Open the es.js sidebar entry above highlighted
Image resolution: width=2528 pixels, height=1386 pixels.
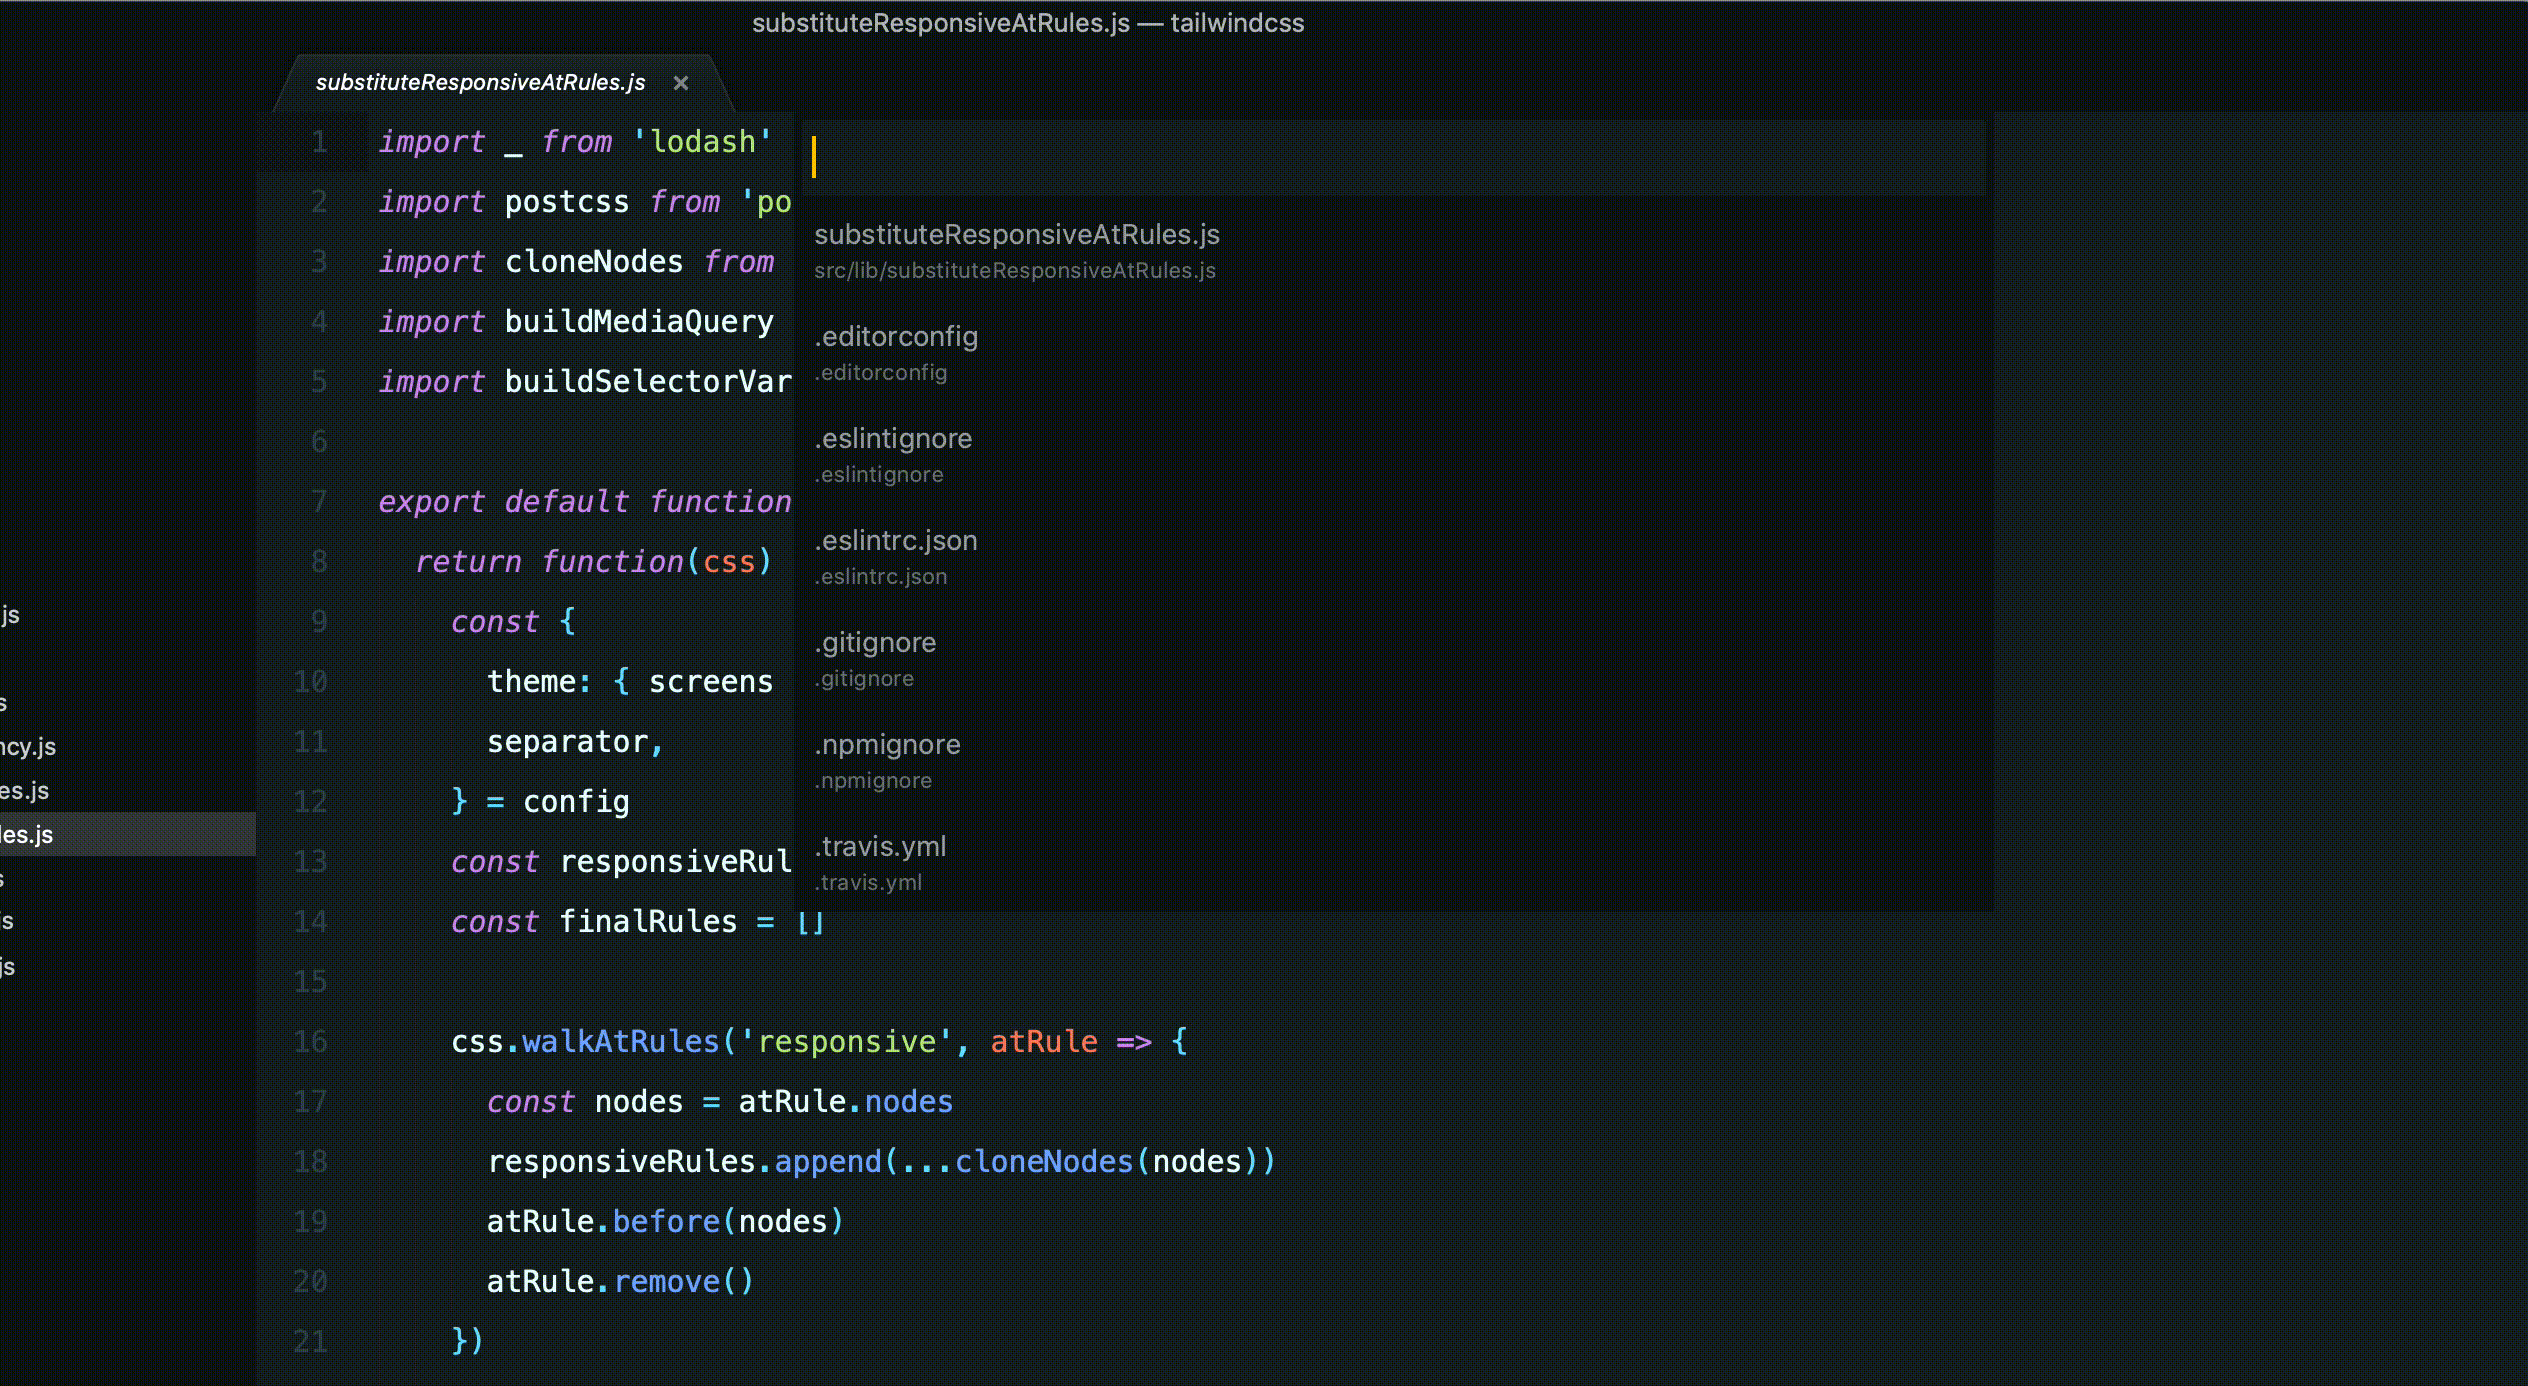(25, 791)
